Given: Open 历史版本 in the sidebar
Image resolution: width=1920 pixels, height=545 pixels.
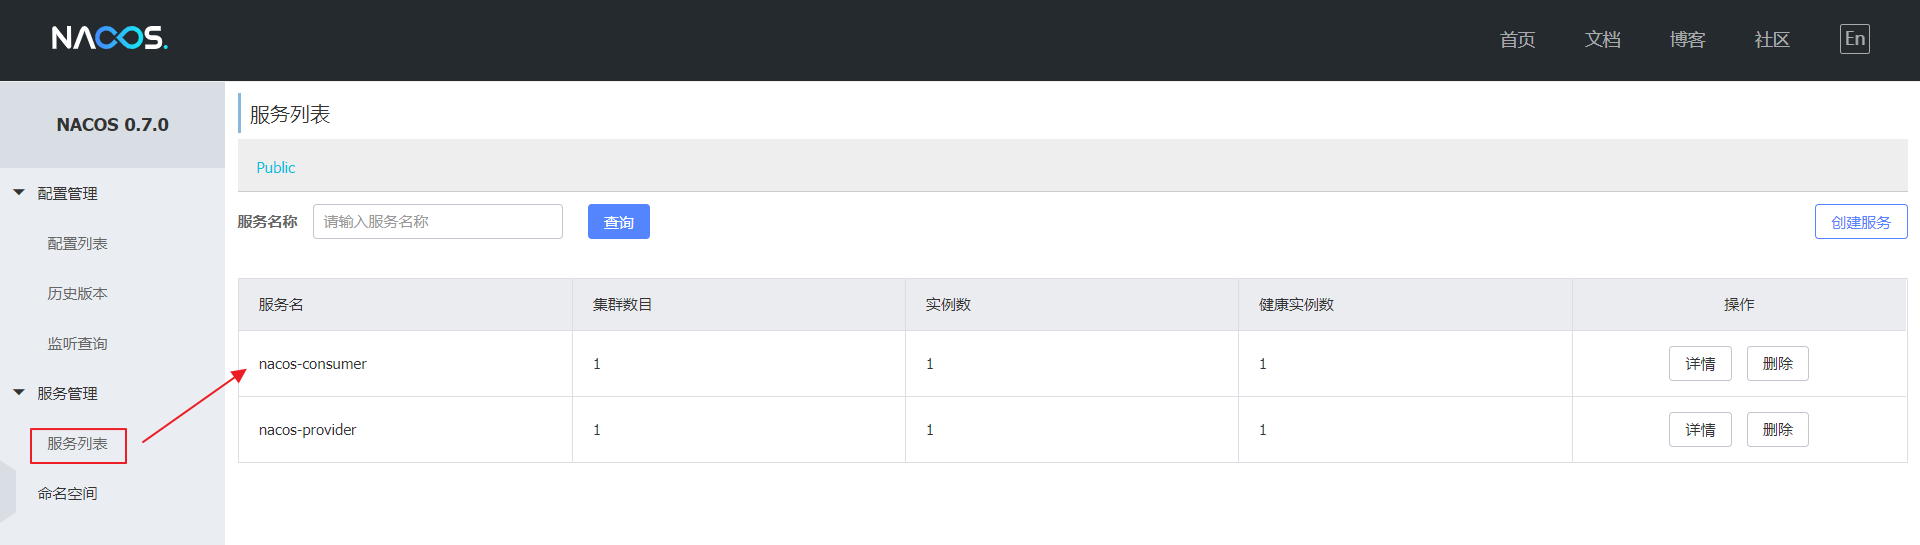Looking at the screenshot, I should [77, 293].
